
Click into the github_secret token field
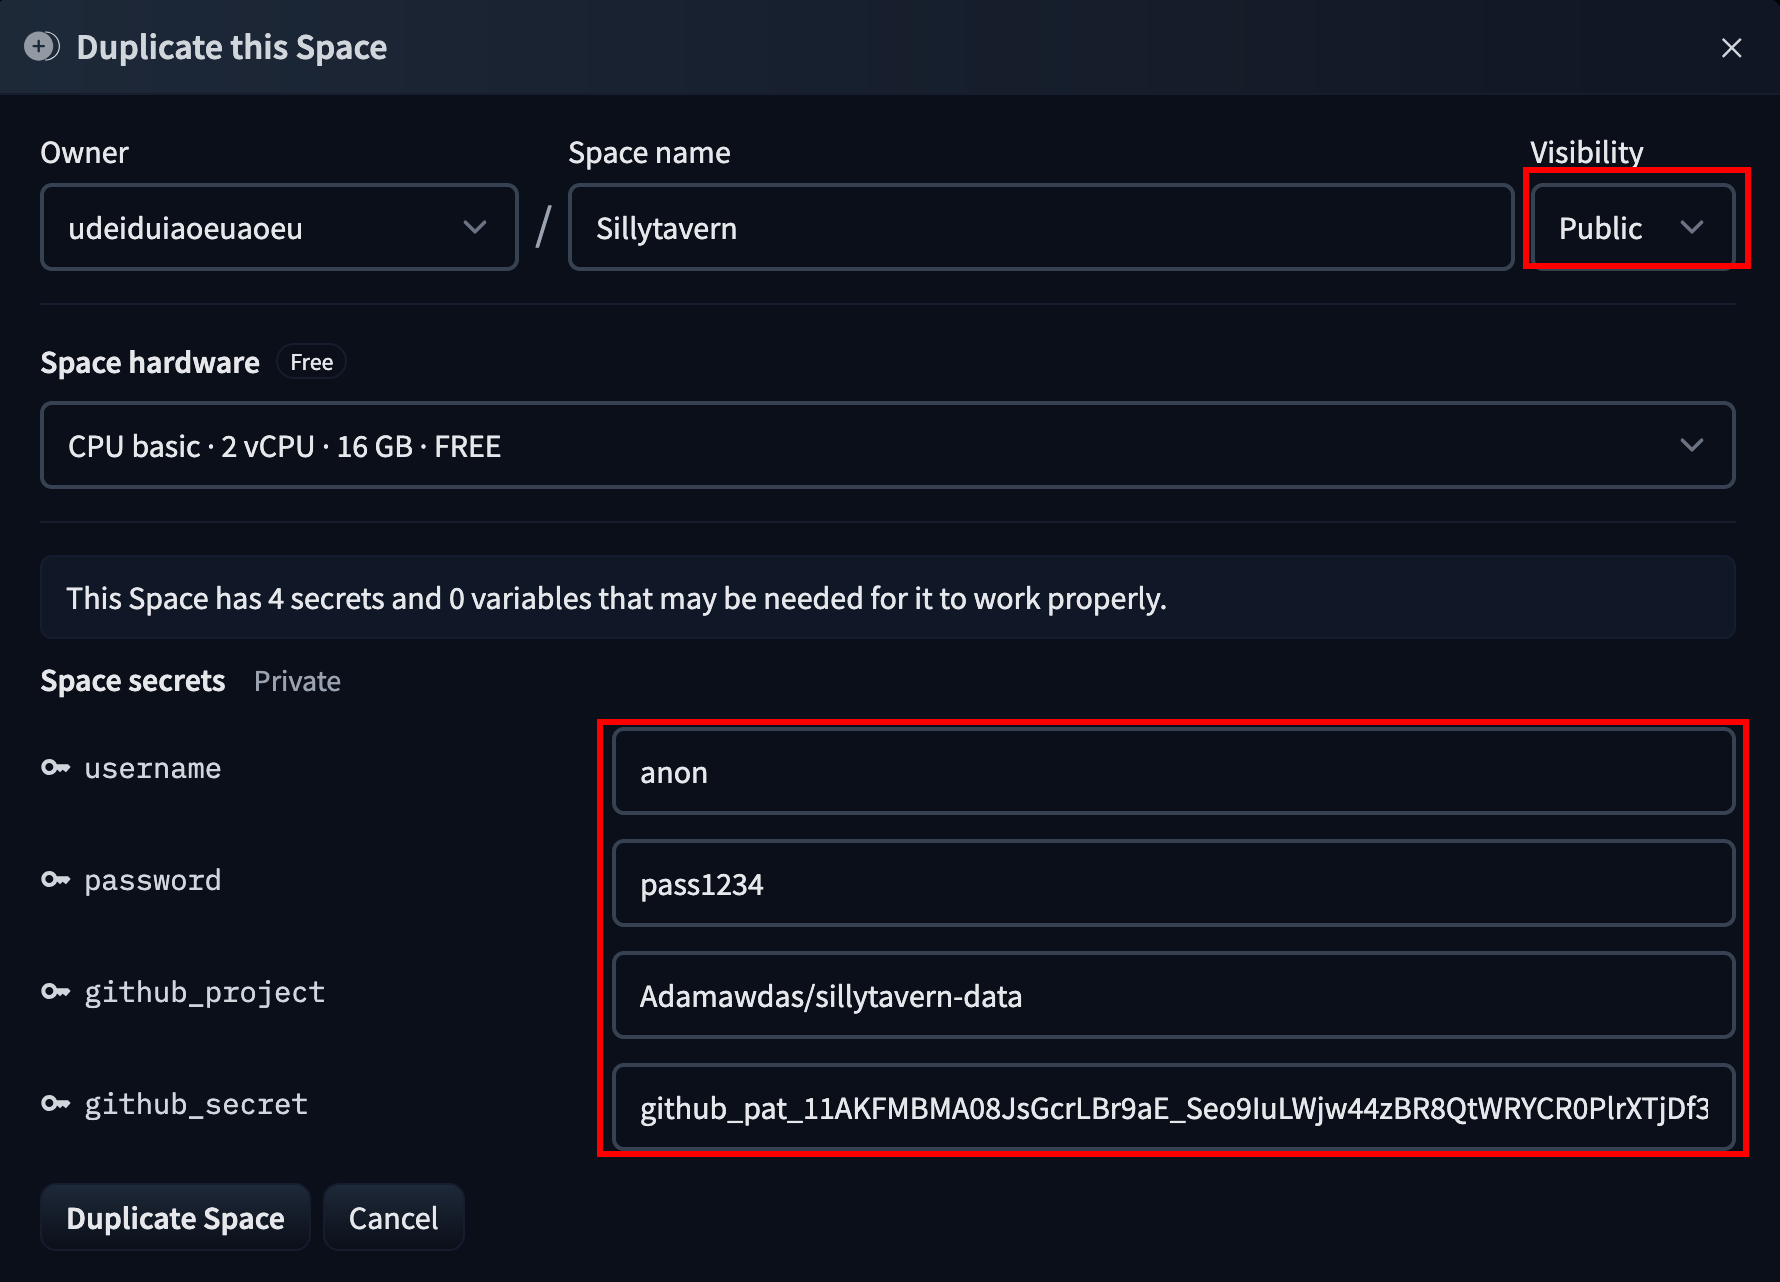pos(1172,1108)
